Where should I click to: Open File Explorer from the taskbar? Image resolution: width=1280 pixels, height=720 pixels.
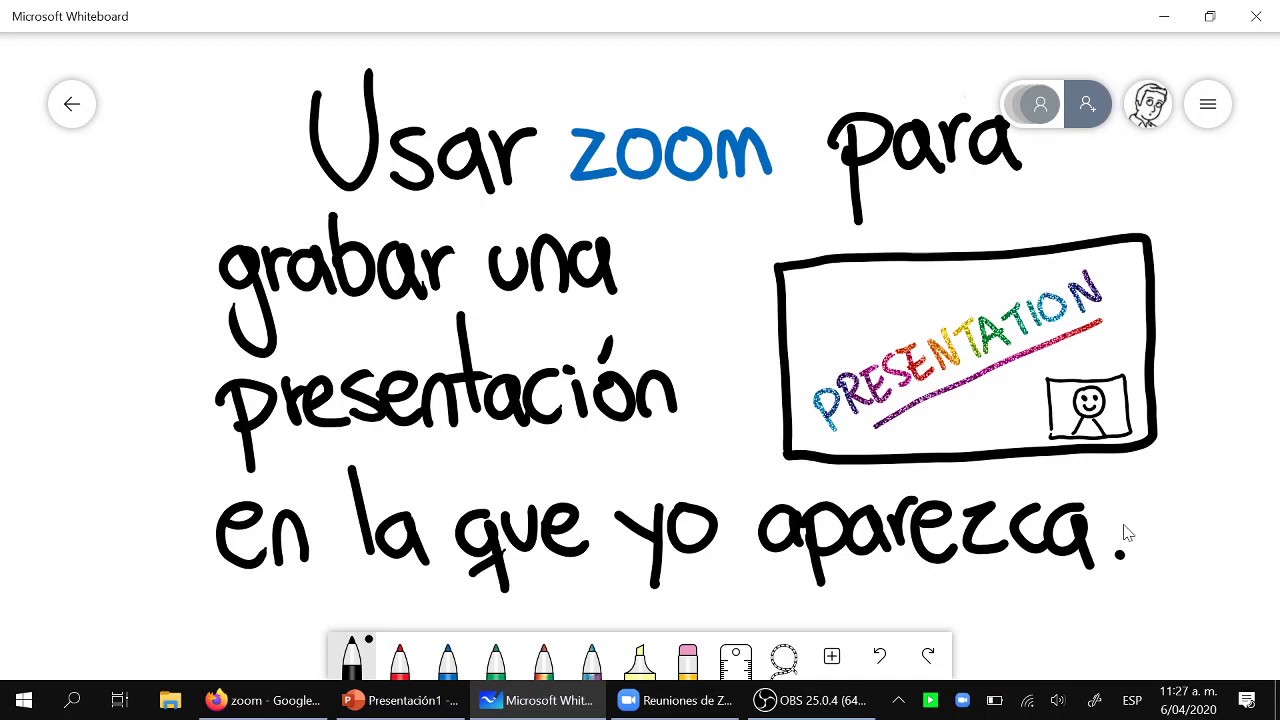(170, 700)
